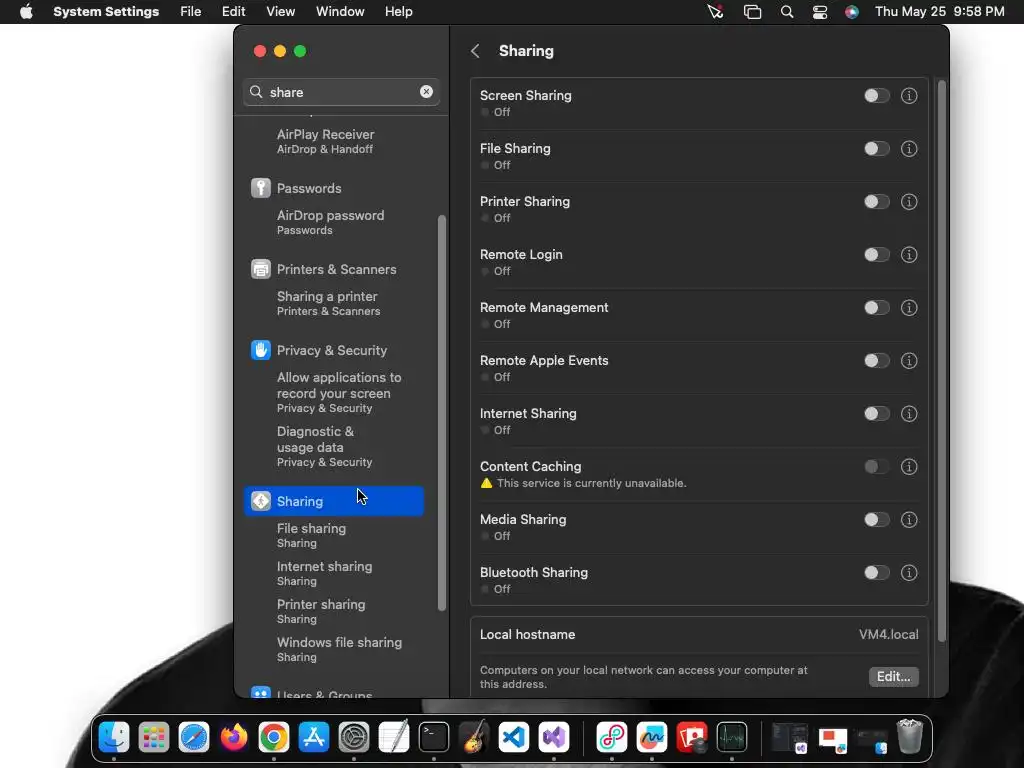Open info for Remote Apple Events
Viewport: 1024px width, 768px height.
click(x=908, y=360)
